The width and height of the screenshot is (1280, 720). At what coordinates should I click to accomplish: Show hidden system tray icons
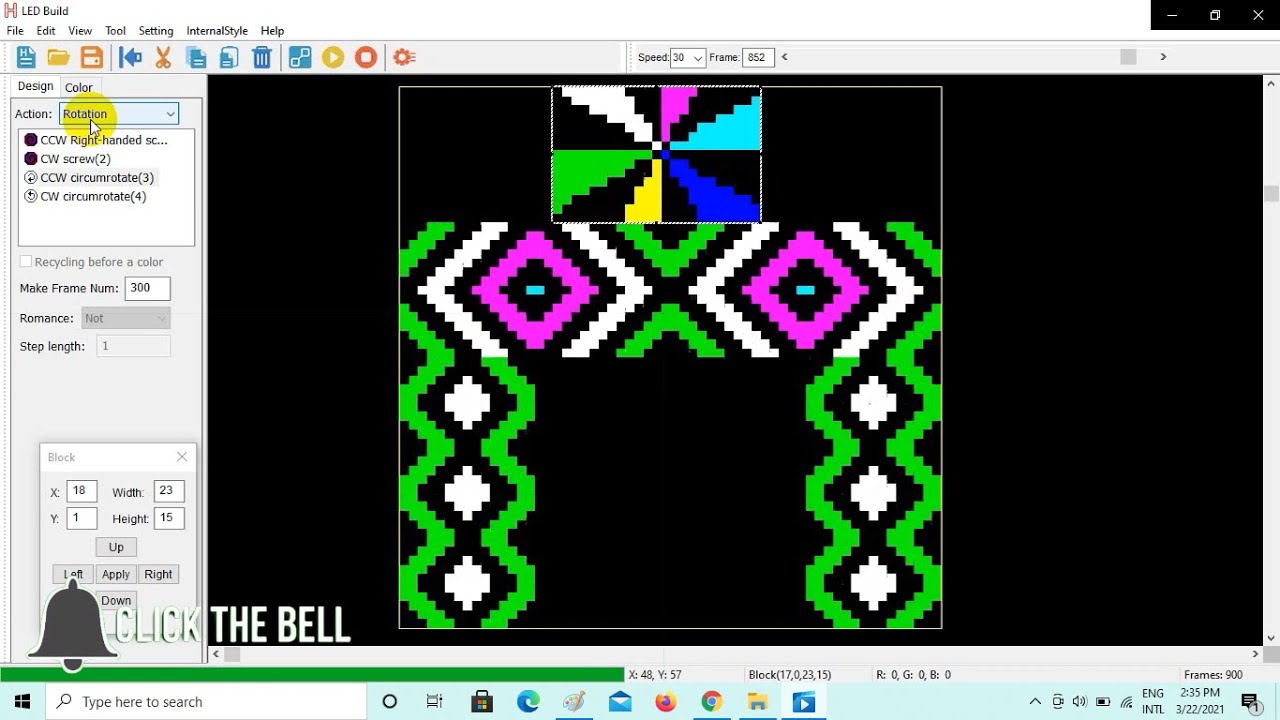(1035, 702)
